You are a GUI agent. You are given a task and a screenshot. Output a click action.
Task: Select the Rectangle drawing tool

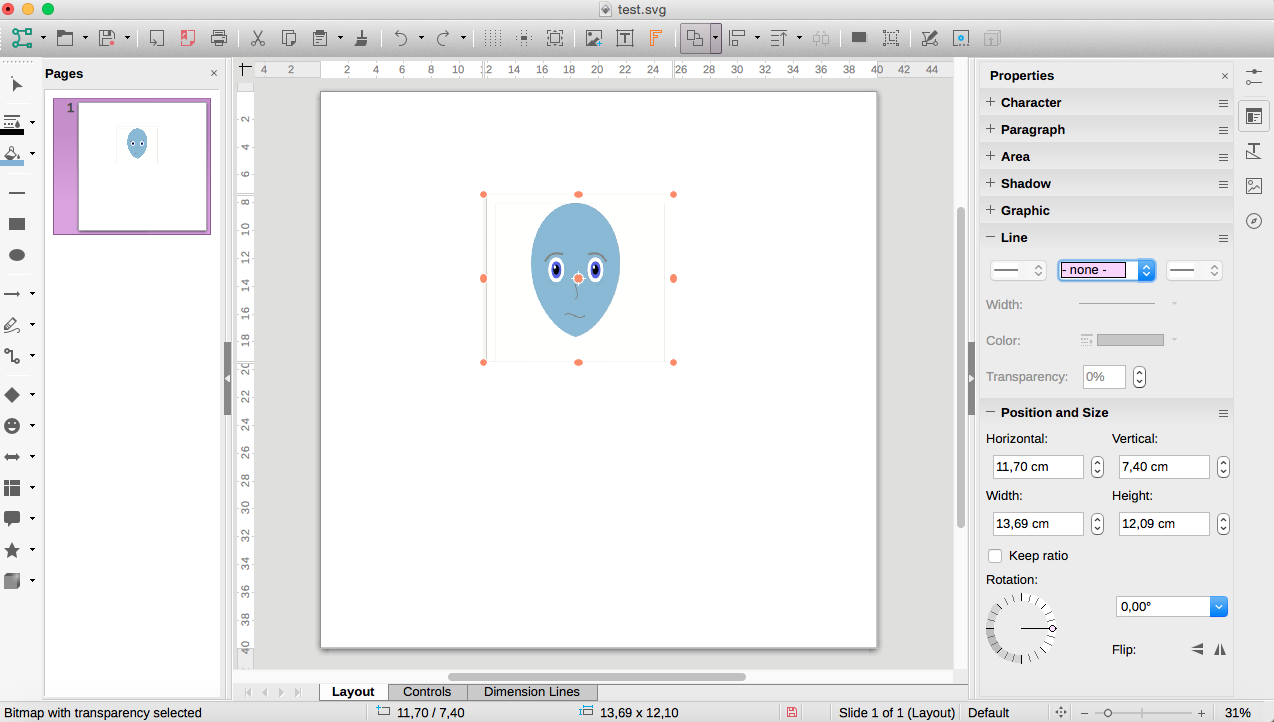pyautogui.click(x=17, y=224)
